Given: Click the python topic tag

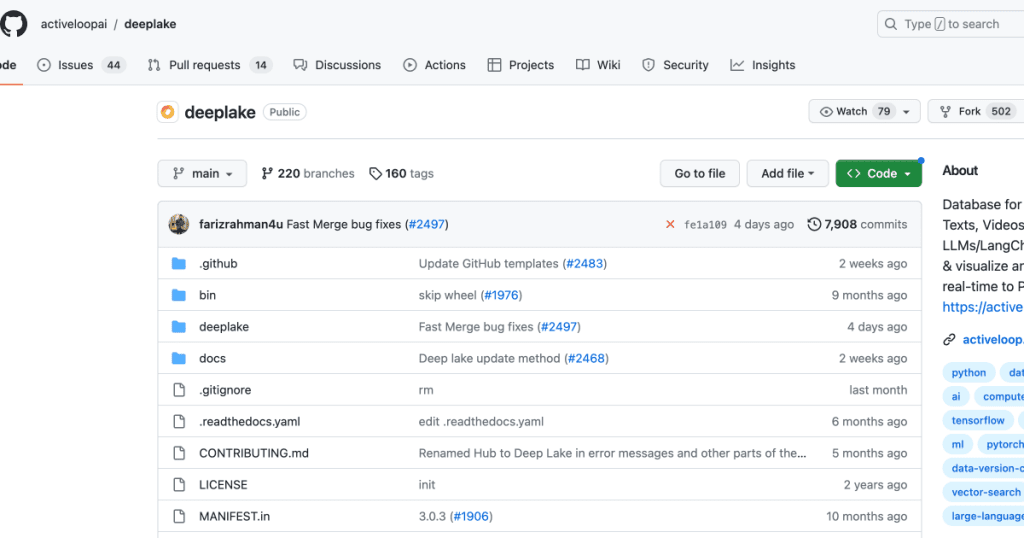Looking at the screenshot, I should point(968,372).
